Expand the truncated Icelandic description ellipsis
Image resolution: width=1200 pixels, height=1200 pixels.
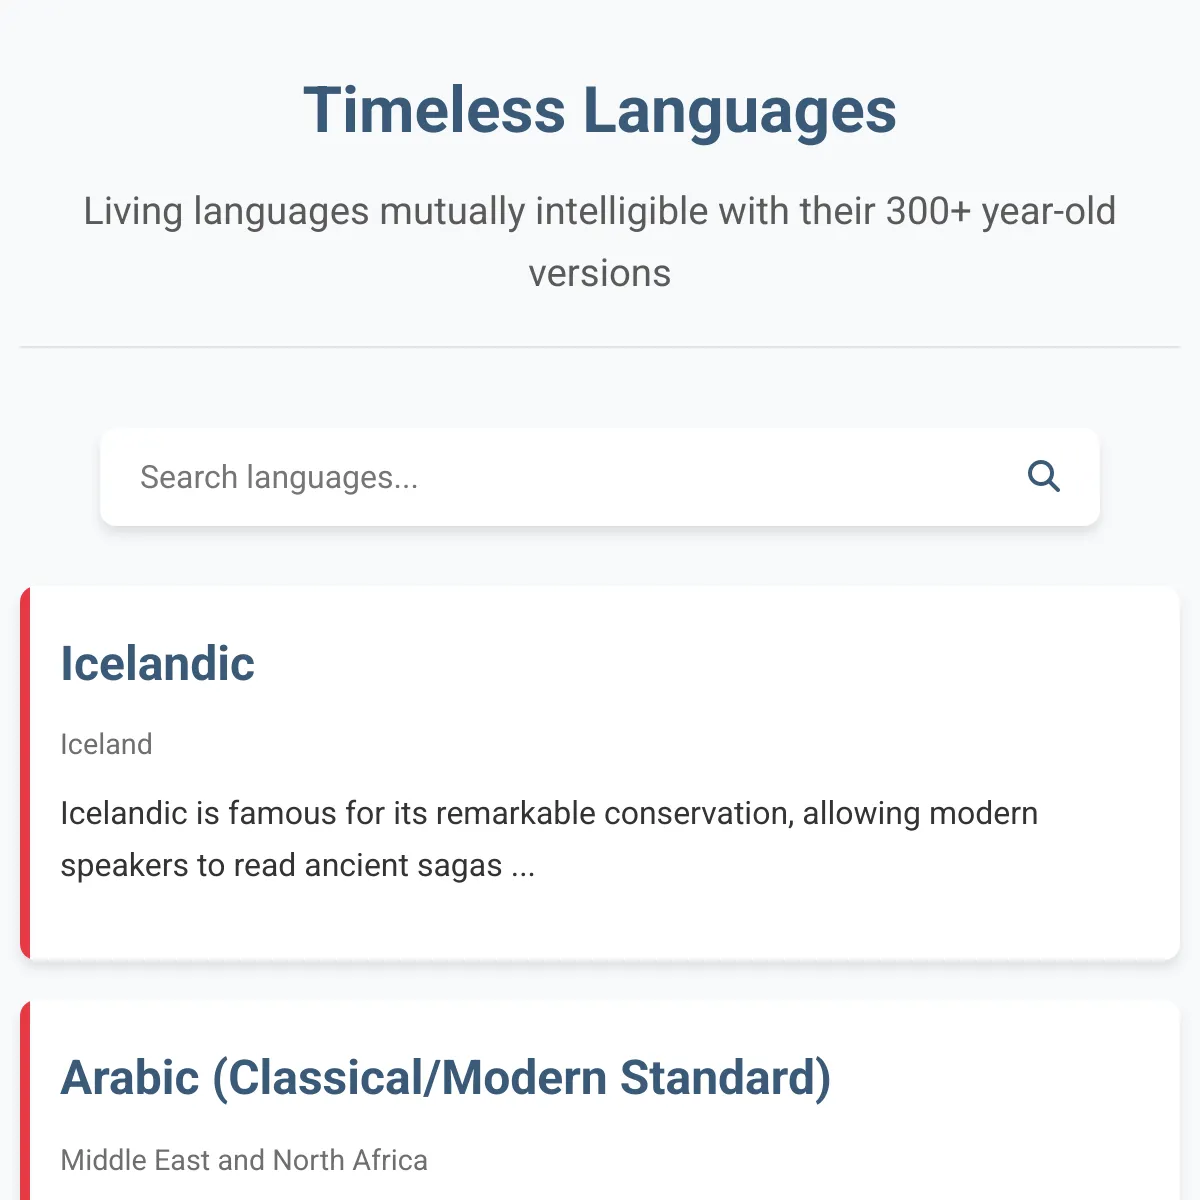523,866
